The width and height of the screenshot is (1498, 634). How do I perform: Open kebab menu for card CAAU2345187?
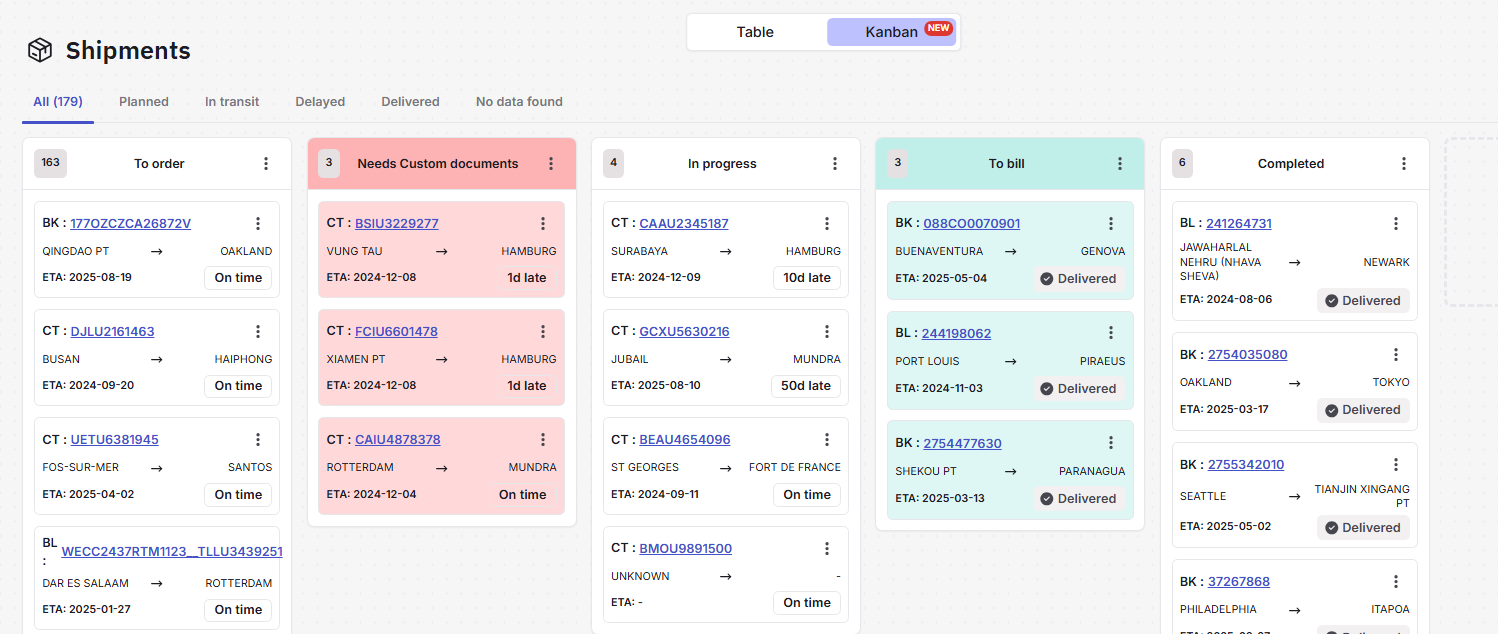(827, 224)
